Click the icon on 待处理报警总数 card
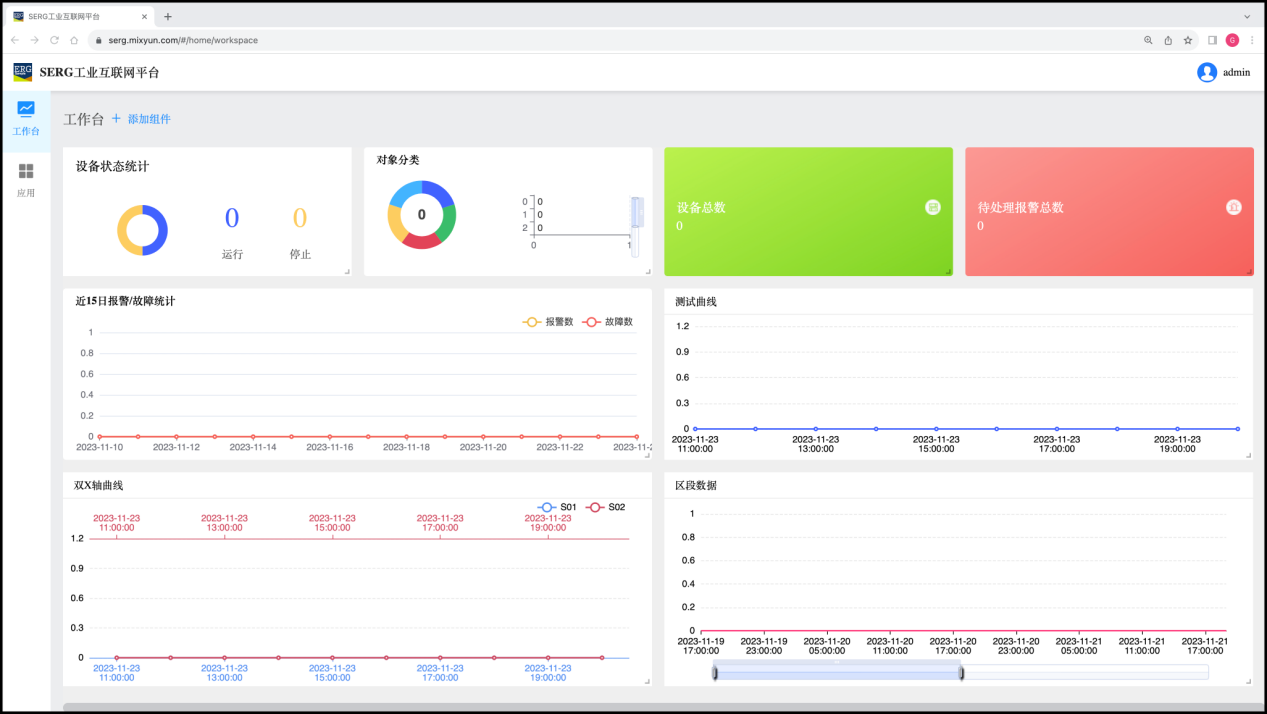Screen dimensions: 1267x714 (x=1234, y=207)
